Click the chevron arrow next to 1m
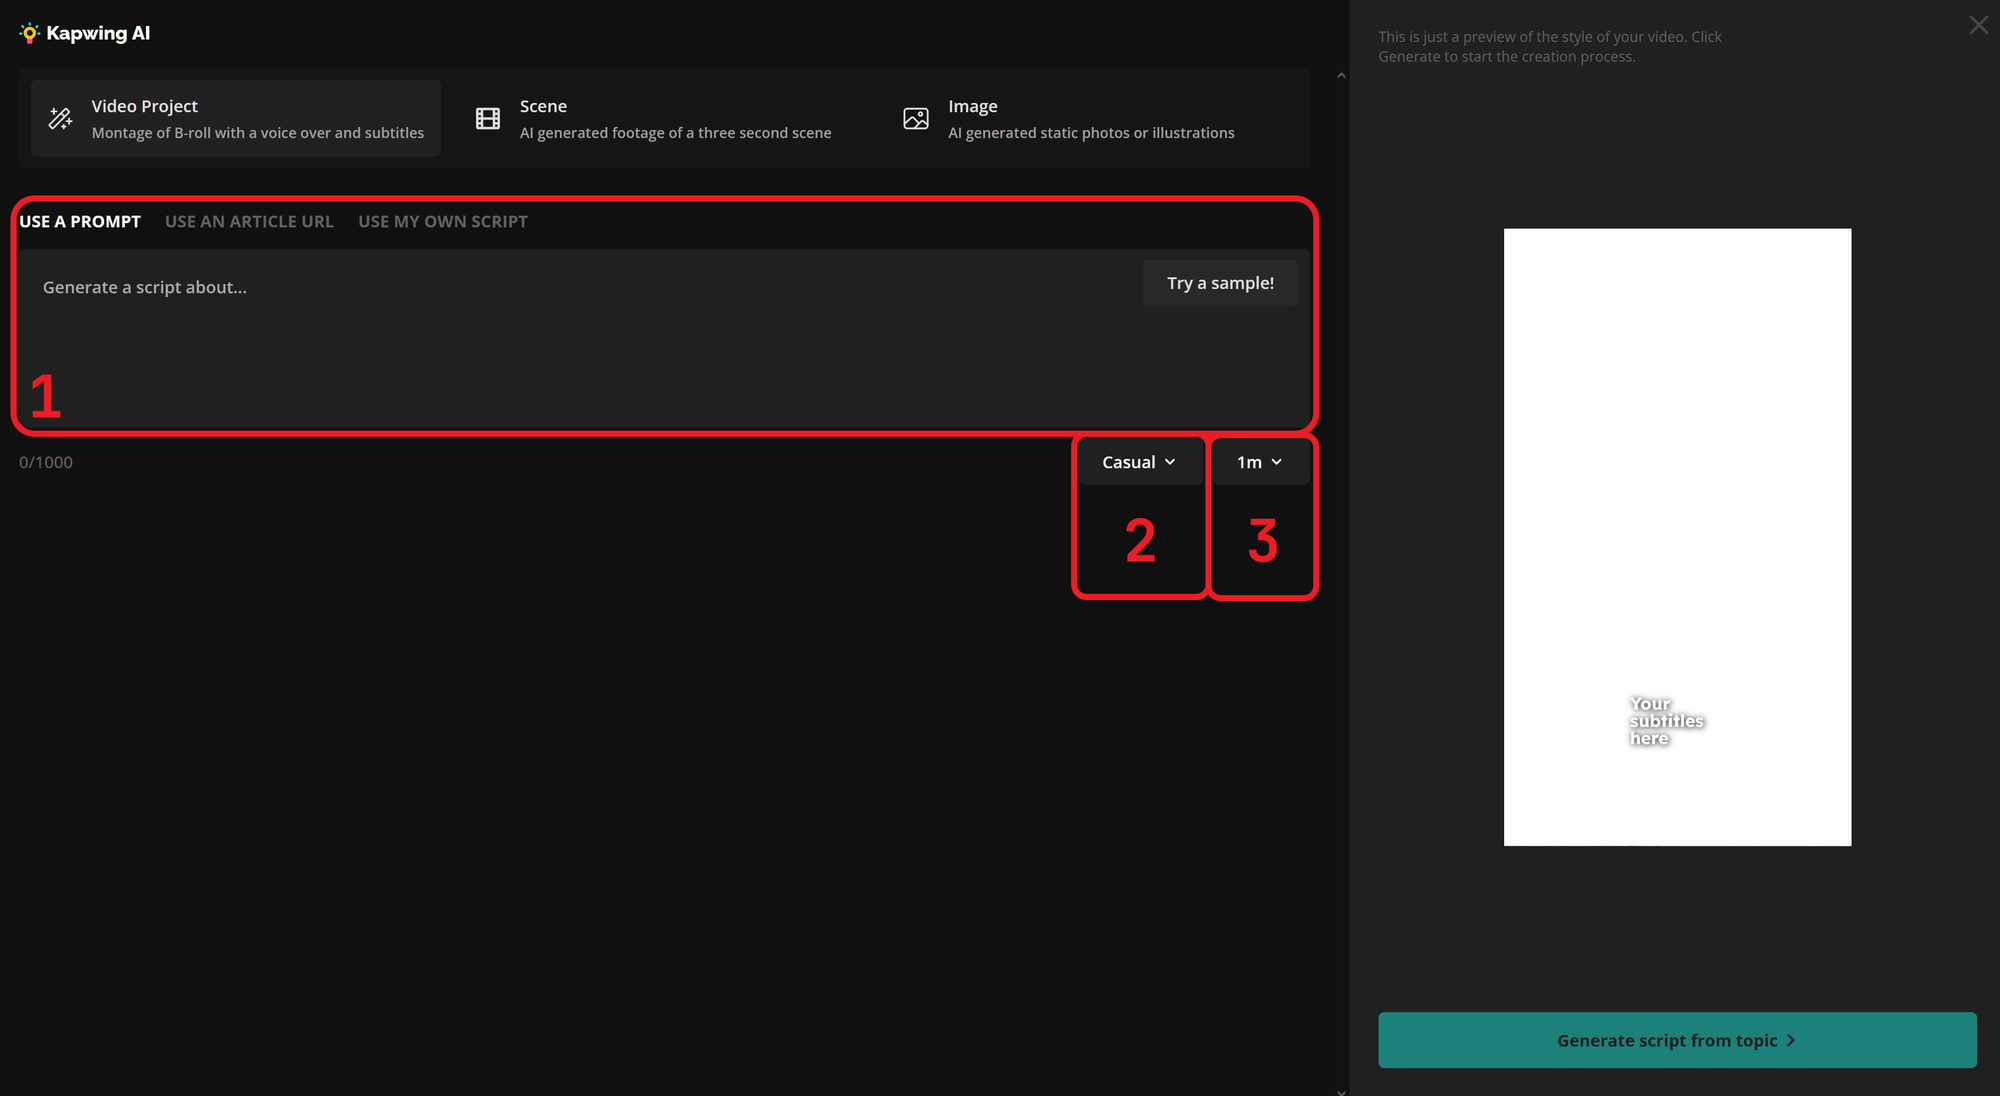The image size is (2000, 1096). click(1277, 462)
